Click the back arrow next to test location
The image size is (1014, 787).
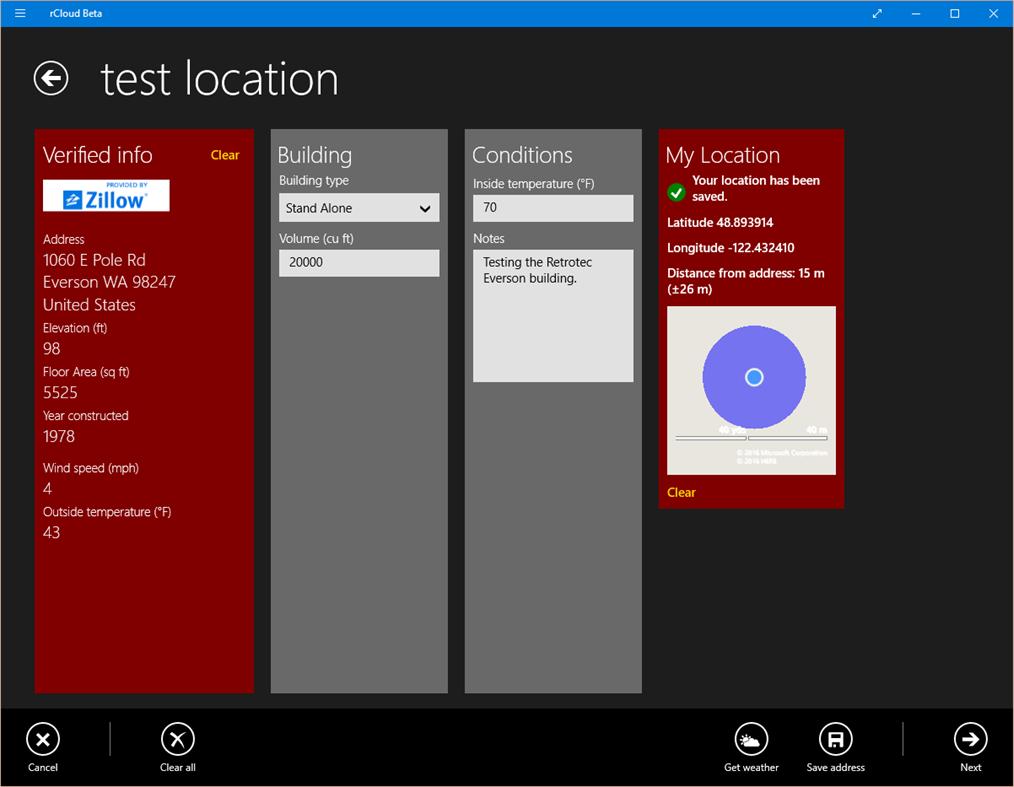[x=50, y=77]
